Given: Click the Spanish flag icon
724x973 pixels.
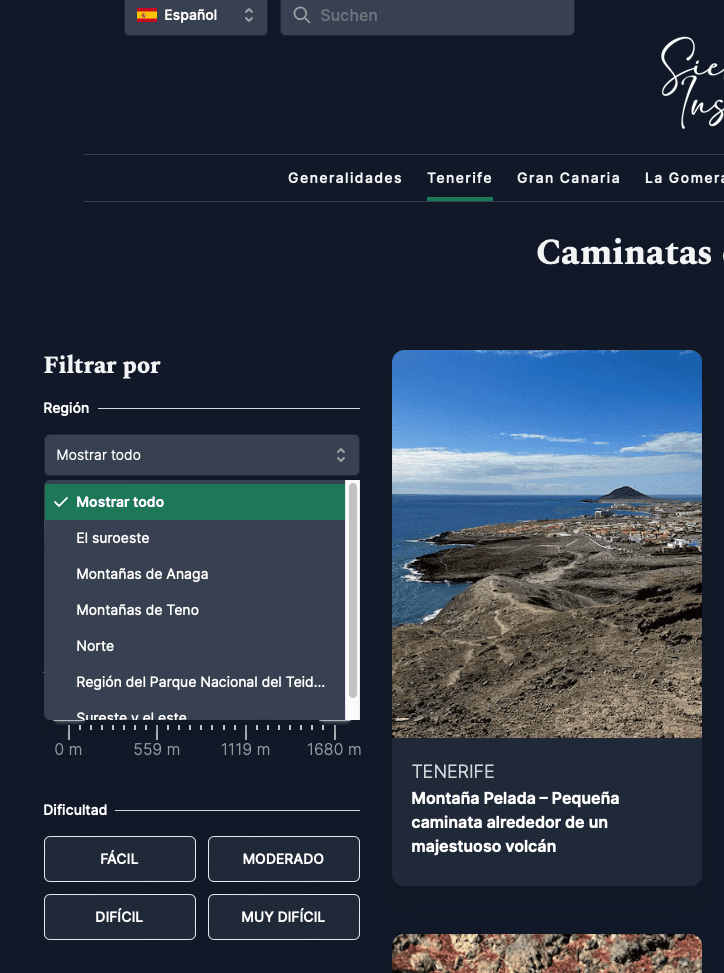Looking at the screenshot, I should click(x=147, y=15).
